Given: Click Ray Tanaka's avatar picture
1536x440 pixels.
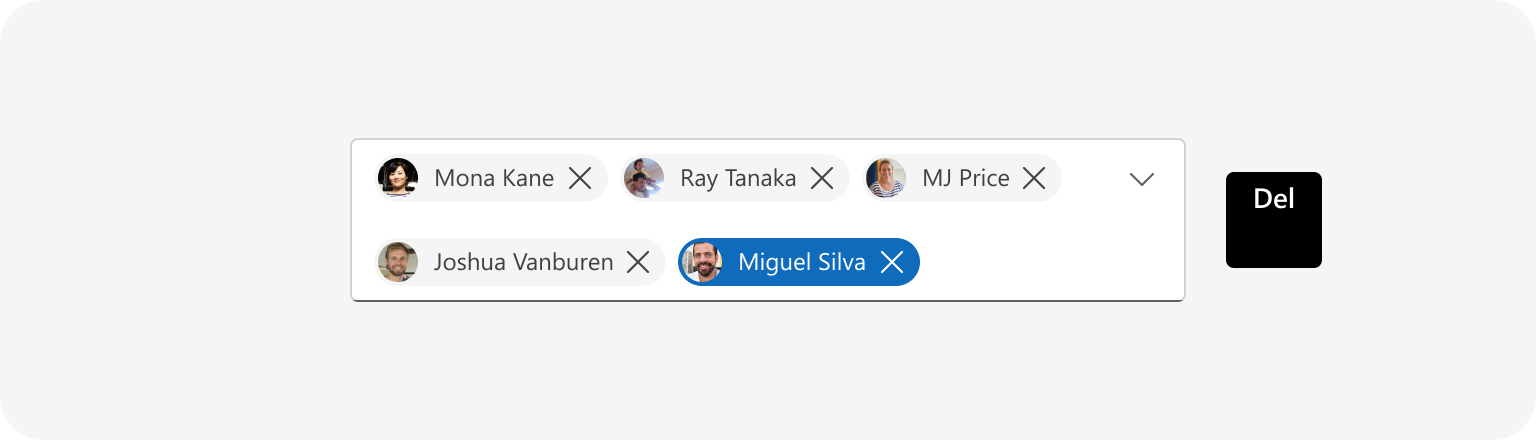Looking at the screenshot, I should (644, 178).
